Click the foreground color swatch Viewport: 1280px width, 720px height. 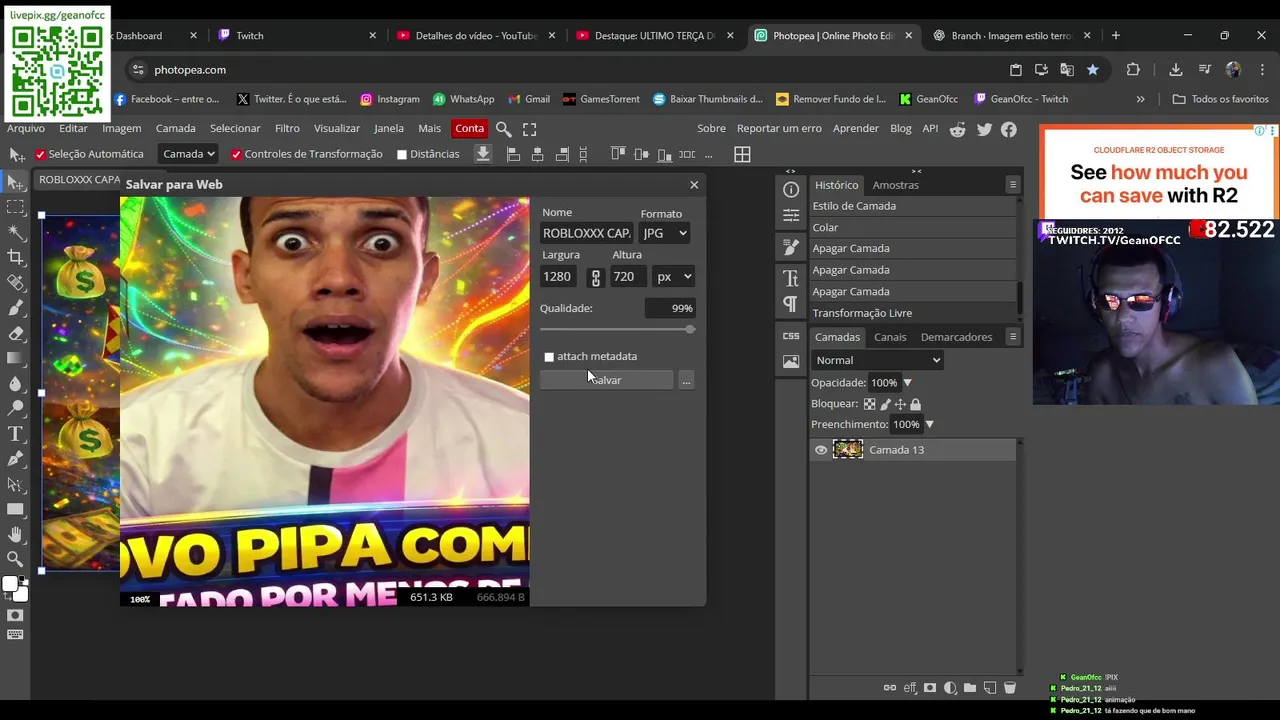tap(10, 584)
